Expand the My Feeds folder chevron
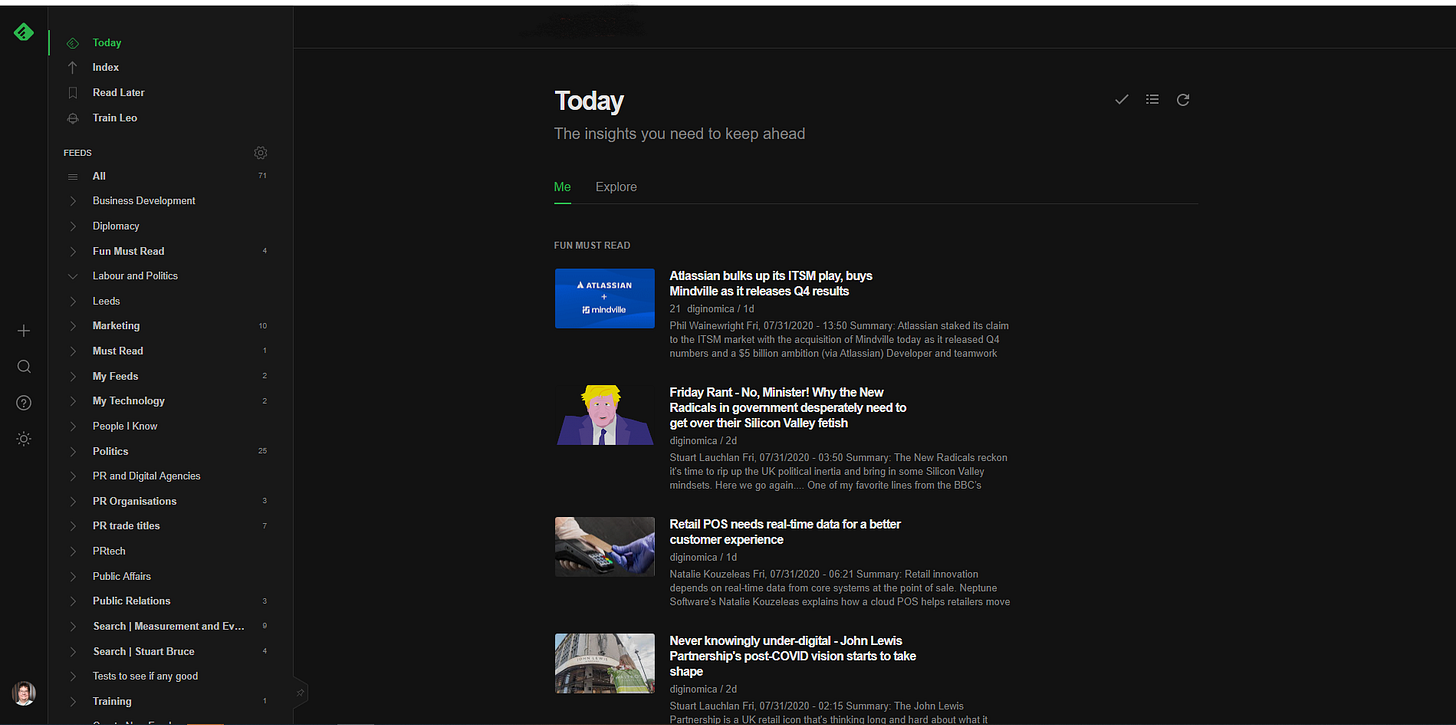 [72, 376]
